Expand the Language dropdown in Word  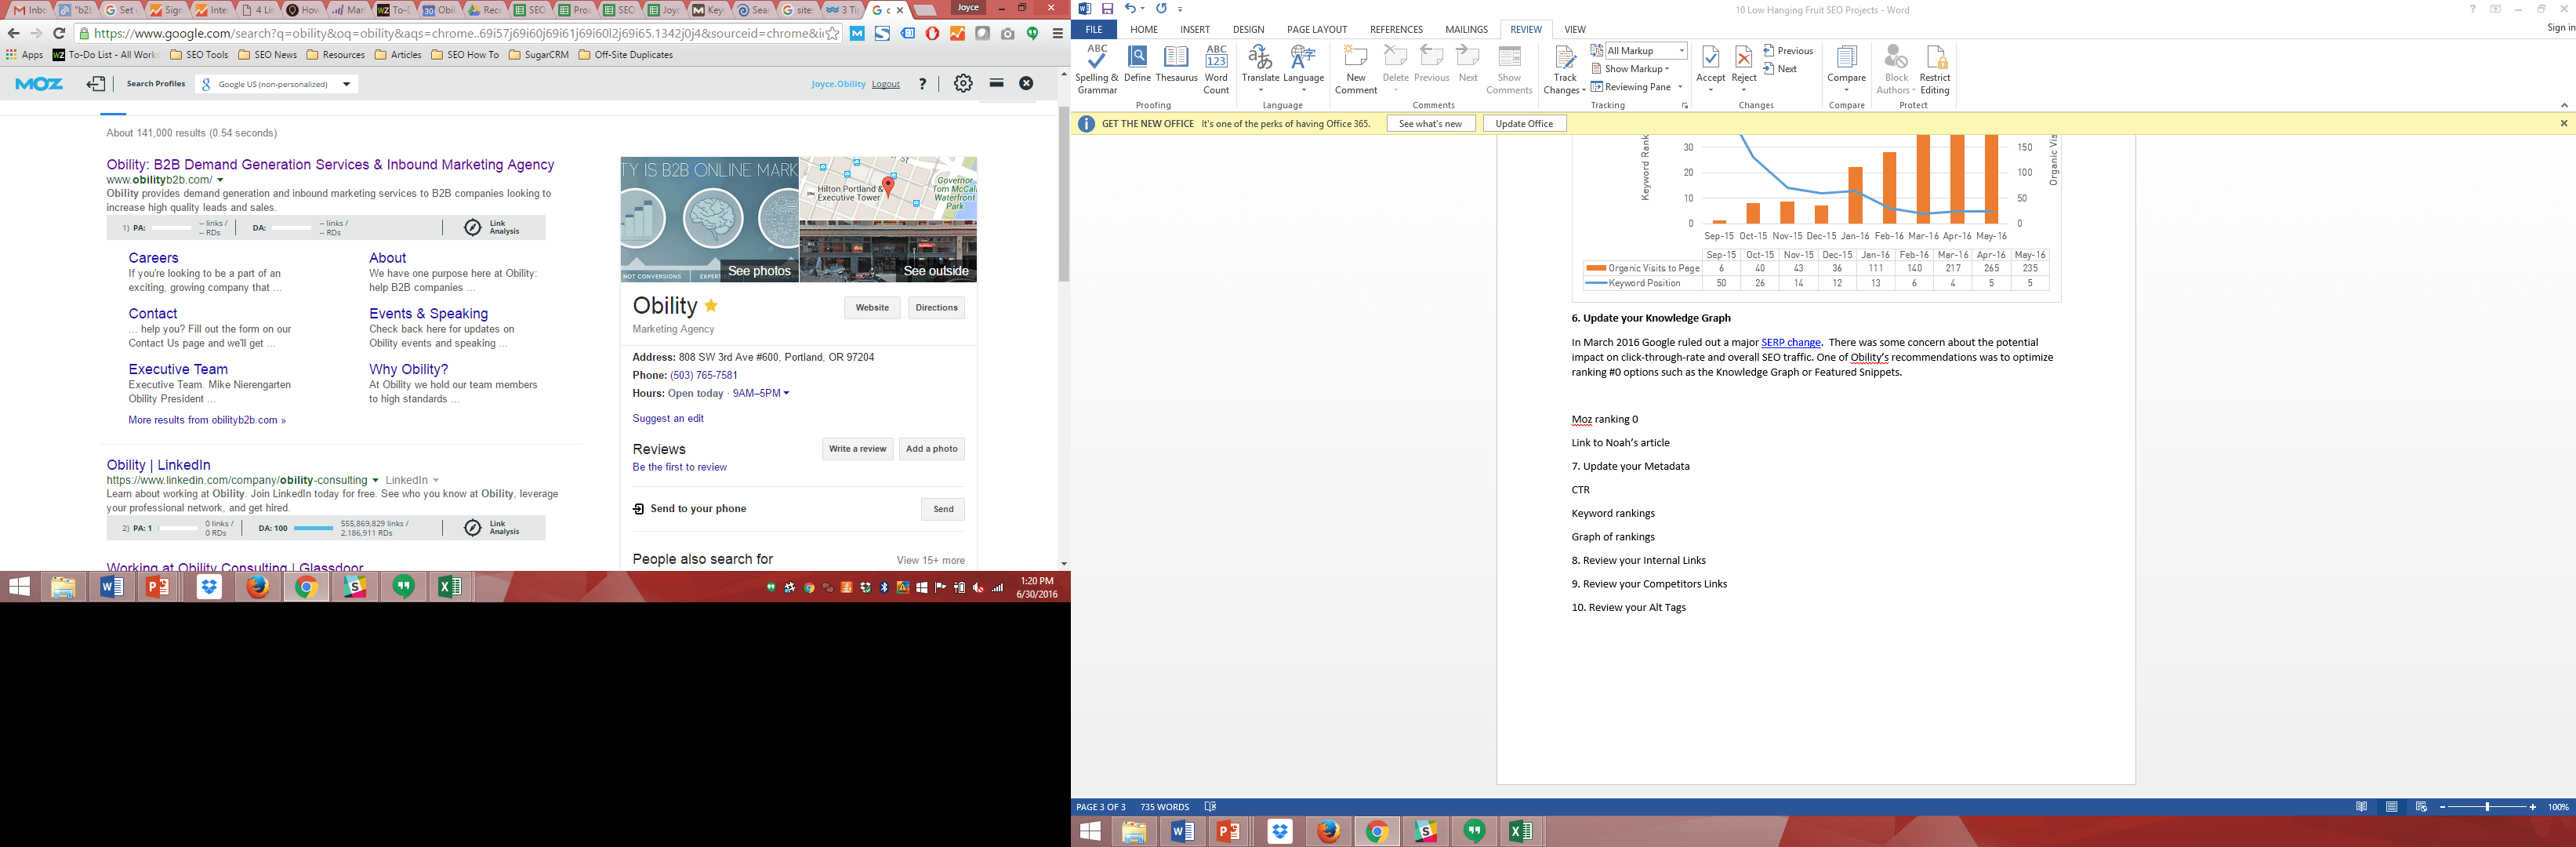click(x=1303, y=90)
